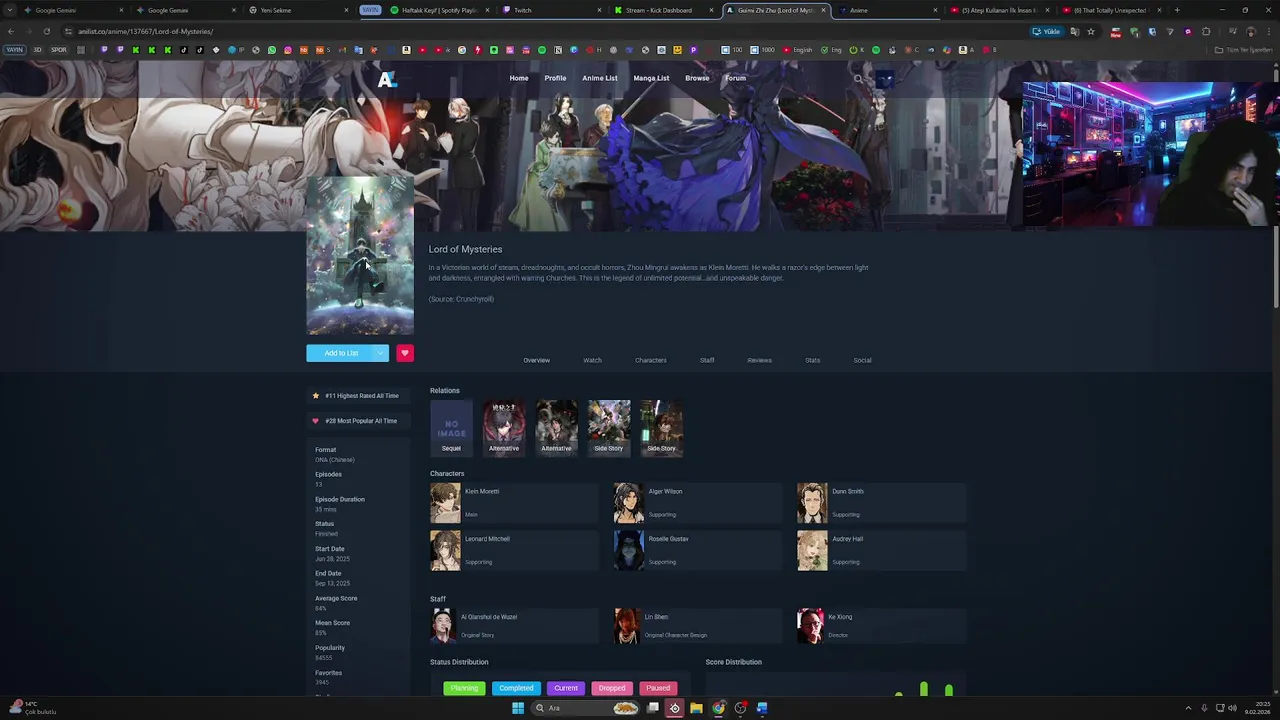Click the weather widget in the taskbar

click(33, 708)
